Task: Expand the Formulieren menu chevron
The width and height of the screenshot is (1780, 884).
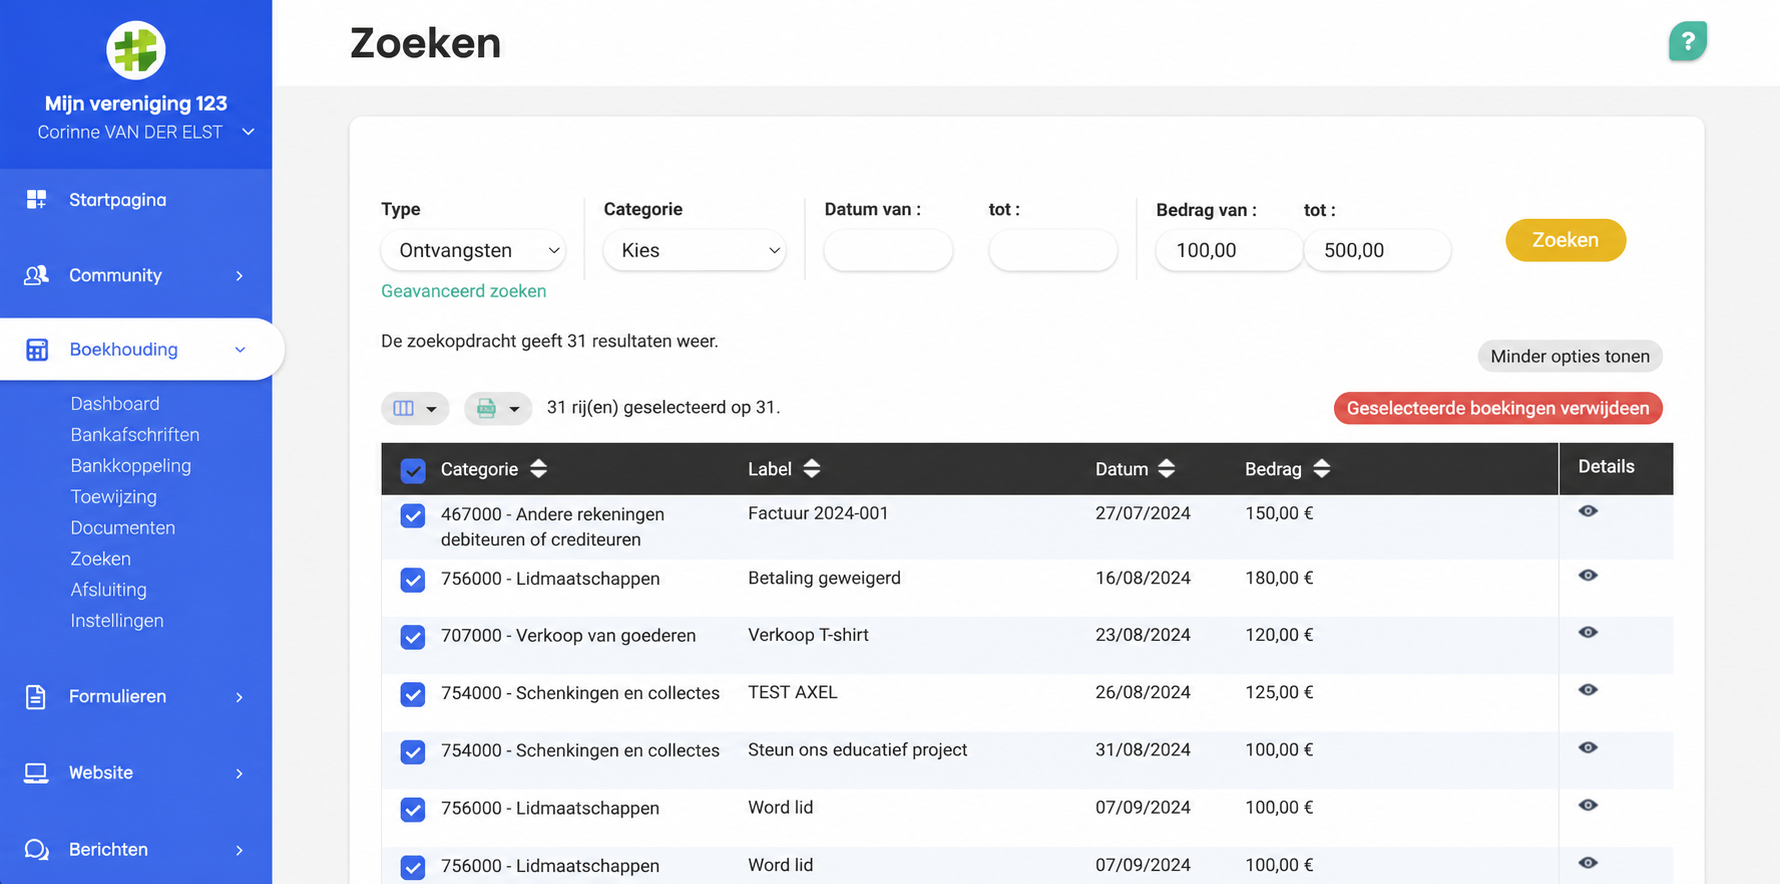Action: (x=239, y=697)
